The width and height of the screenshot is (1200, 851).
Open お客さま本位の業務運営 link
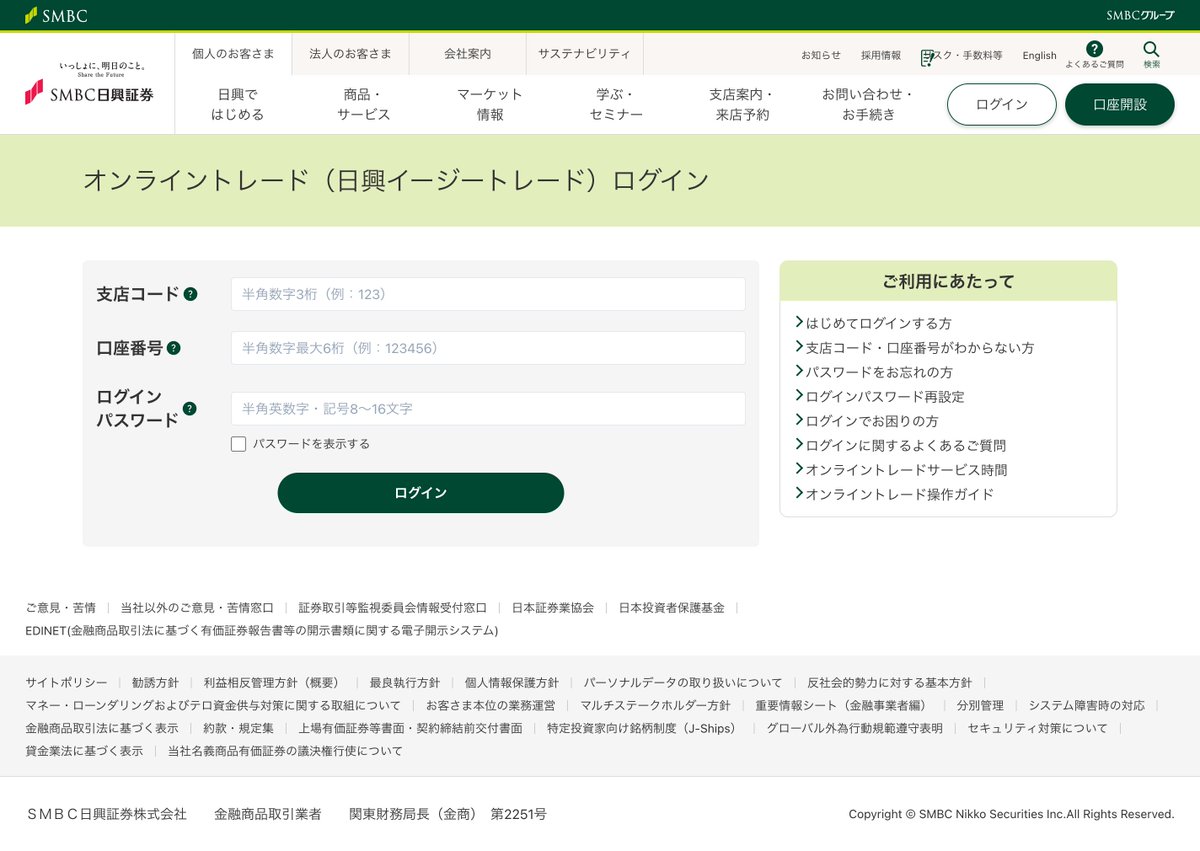[x=491, y=705]
